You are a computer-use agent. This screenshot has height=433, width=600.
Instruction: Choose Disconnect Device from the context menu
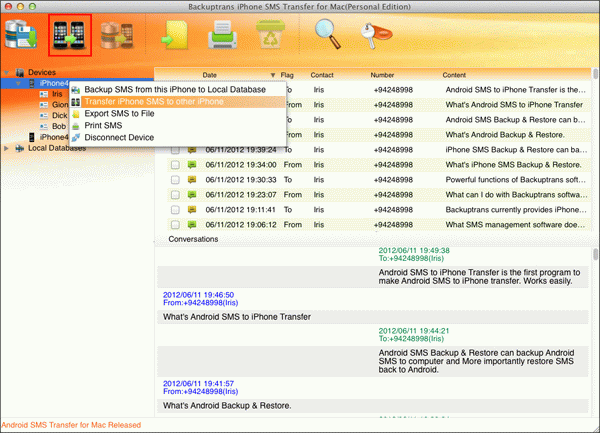(x=178, y=137)
